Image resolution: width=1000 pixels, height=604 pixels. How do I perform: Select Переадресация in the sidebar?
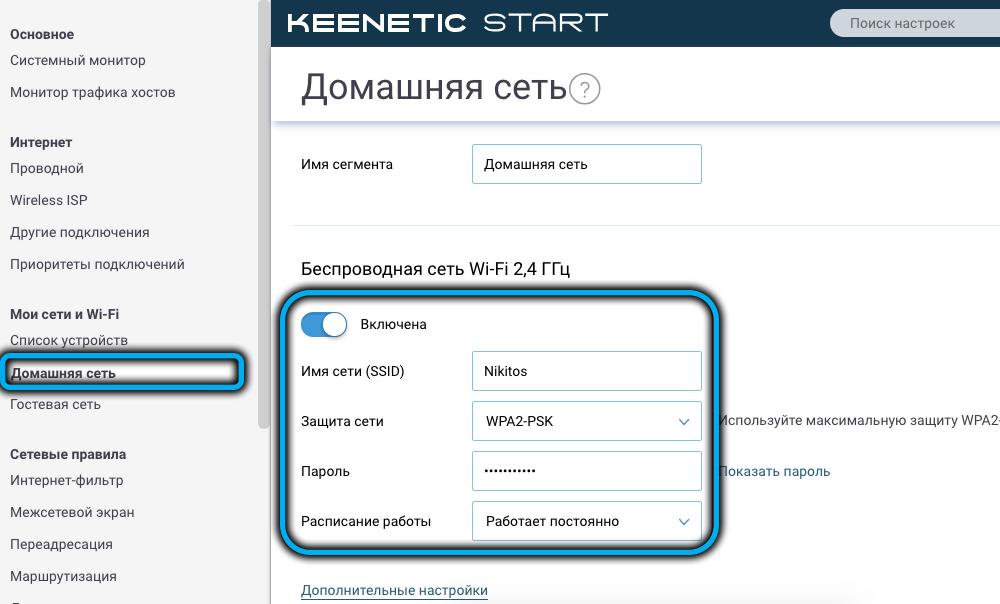pos(61,544)
